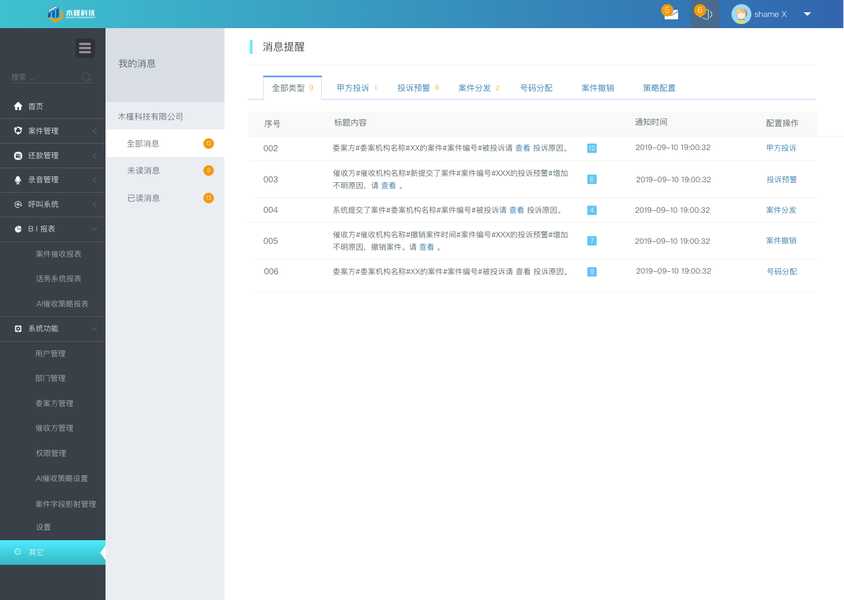Click 查看 link in row 003
Image resolution: width=844 pixels, height=600 pixels.
point(388,186)
